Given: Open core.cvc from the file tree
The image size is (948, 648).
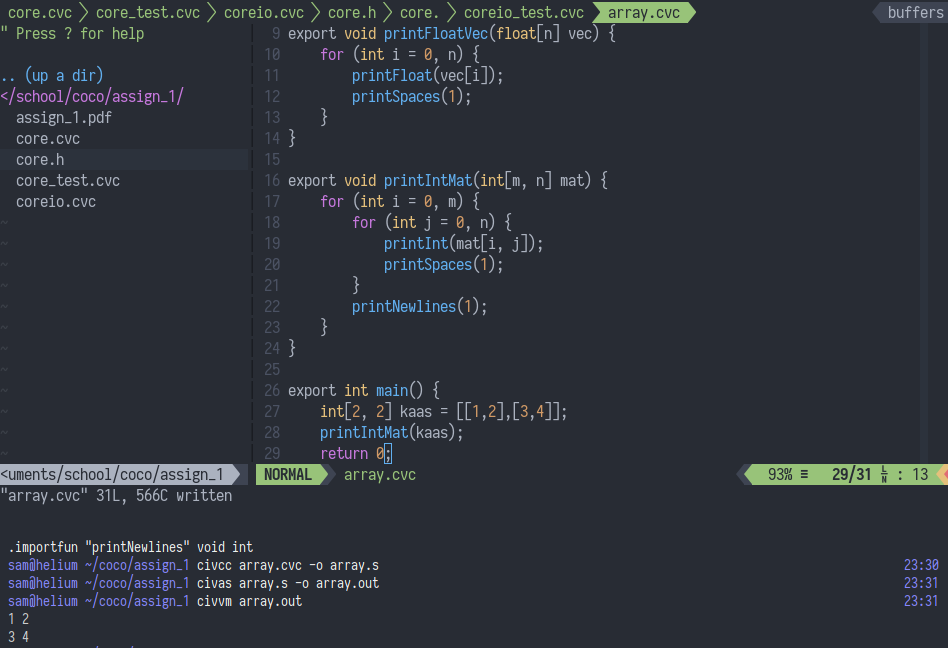Looking at the screenshot, I should (47, 139).
